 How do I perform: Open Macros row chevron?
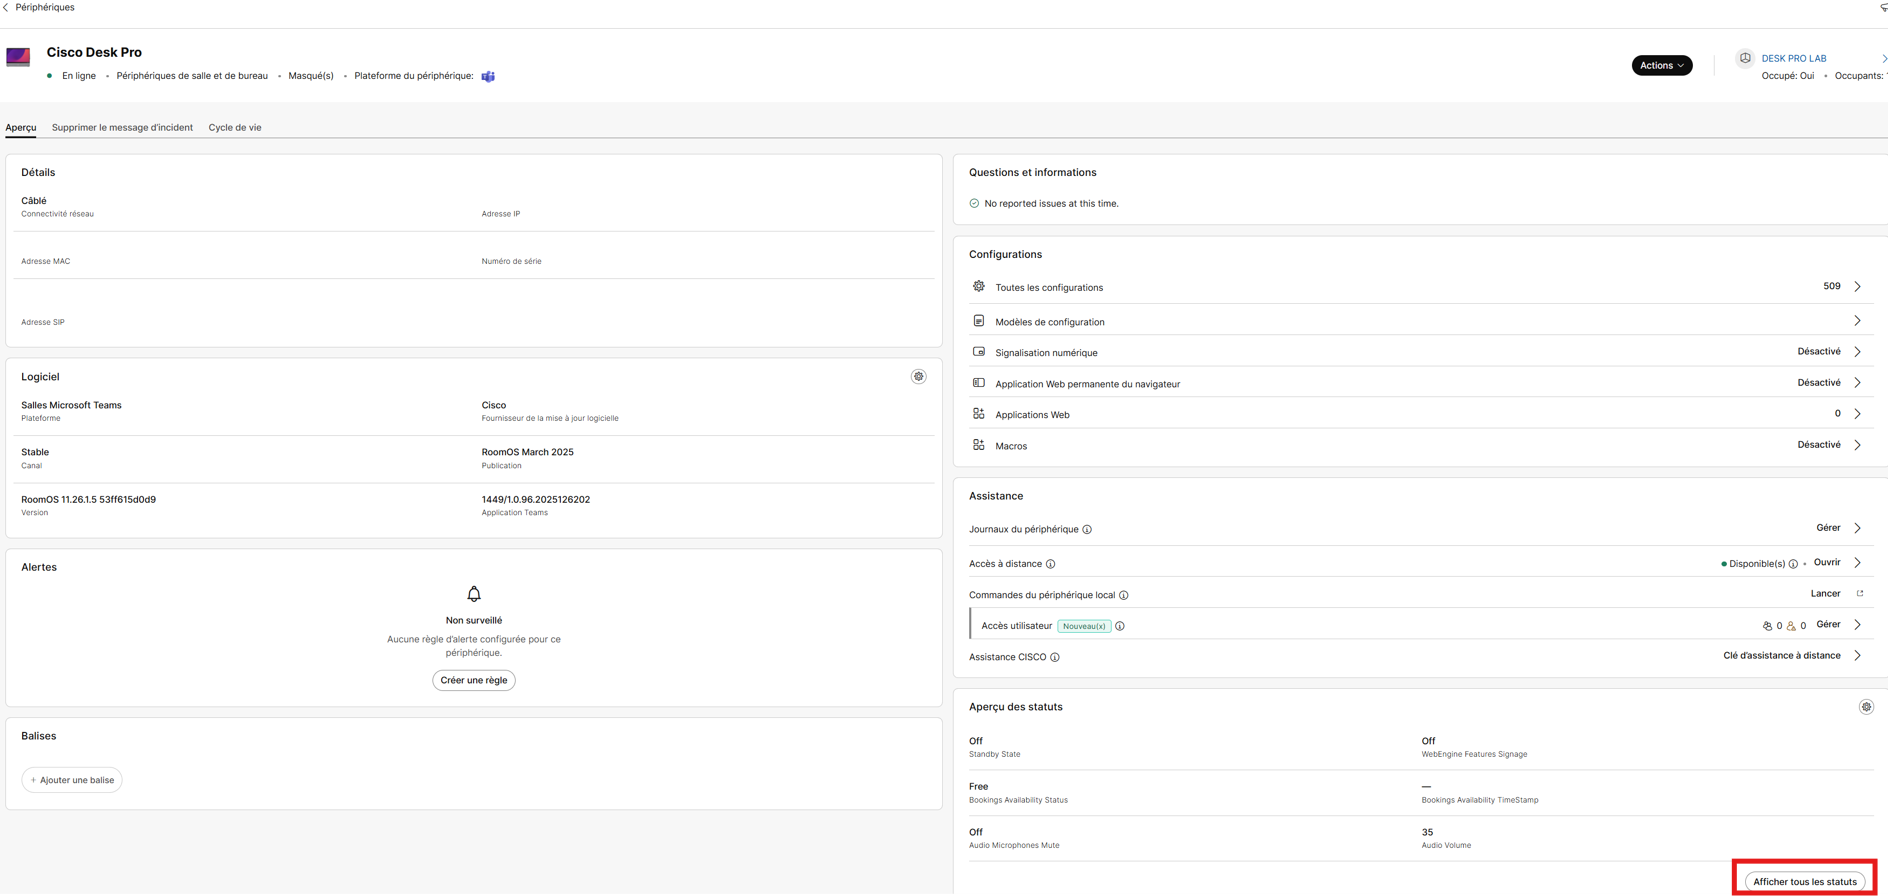click(1857, 445)
